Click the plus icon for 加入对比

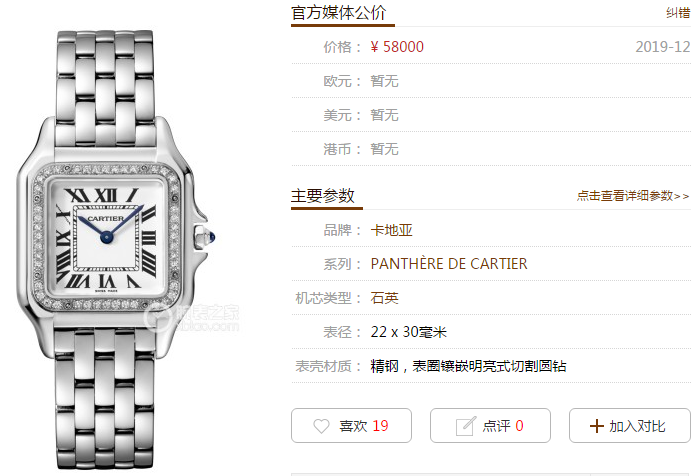point(597,426)
